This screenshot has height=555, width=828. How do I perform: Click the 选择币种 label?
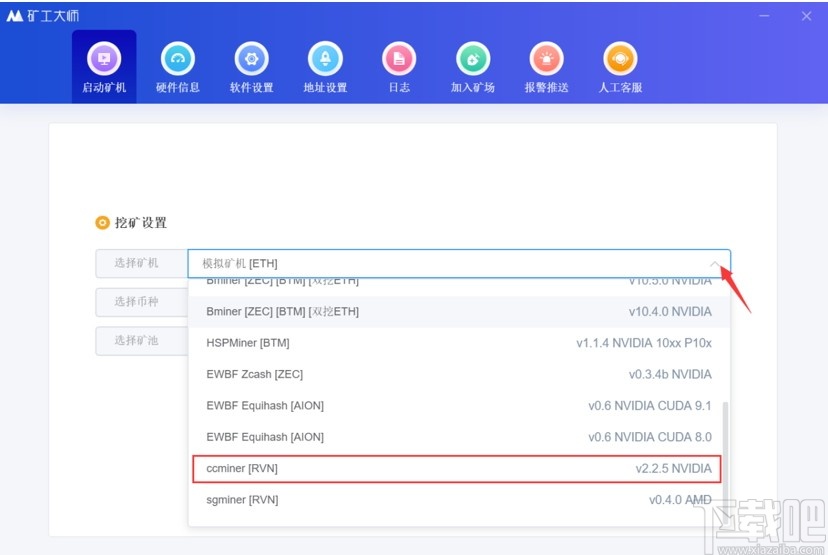(x=136, y=302)
